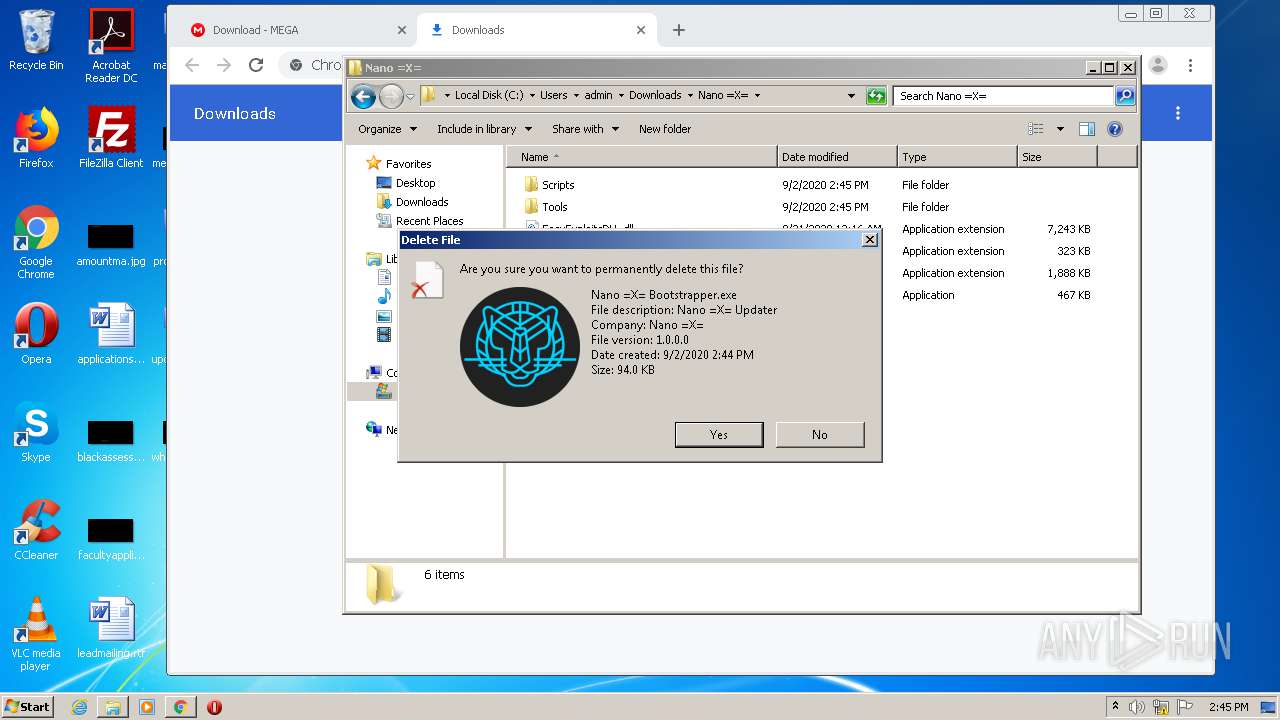Screen dimensions: 1280x720
Task: Click the Explorer forward arrow button
Action: click(x=391, y=96)
